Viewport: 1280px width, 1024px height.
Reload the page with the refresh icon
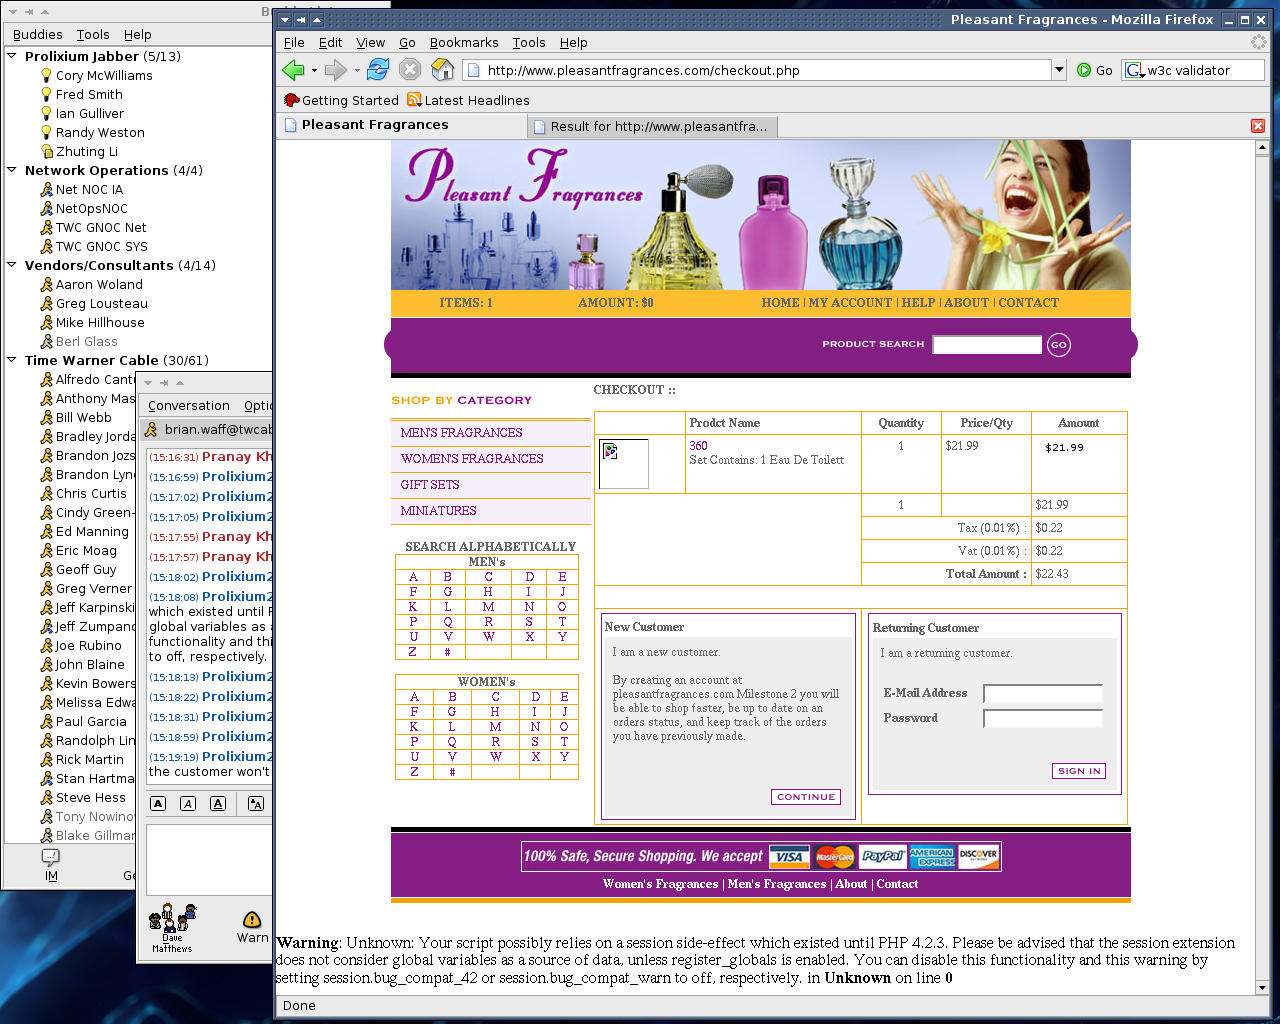tap(378, 70)
